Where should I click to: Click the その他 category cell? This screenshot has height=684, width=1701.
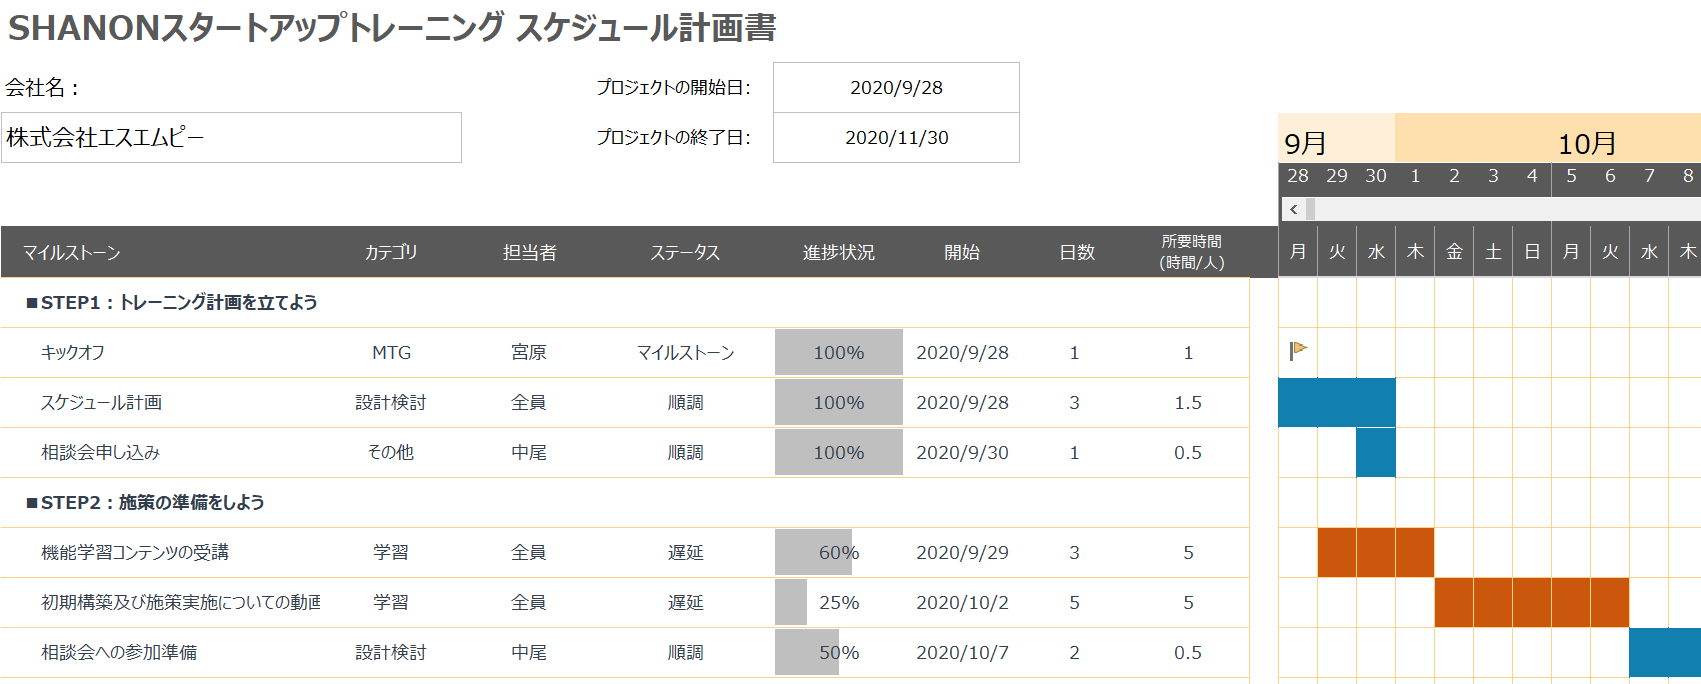[x=391, y=452]
